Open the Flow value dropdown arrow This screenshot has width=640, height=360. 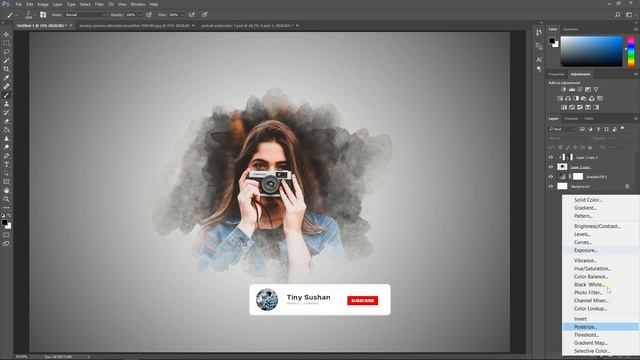click(182, 15)
